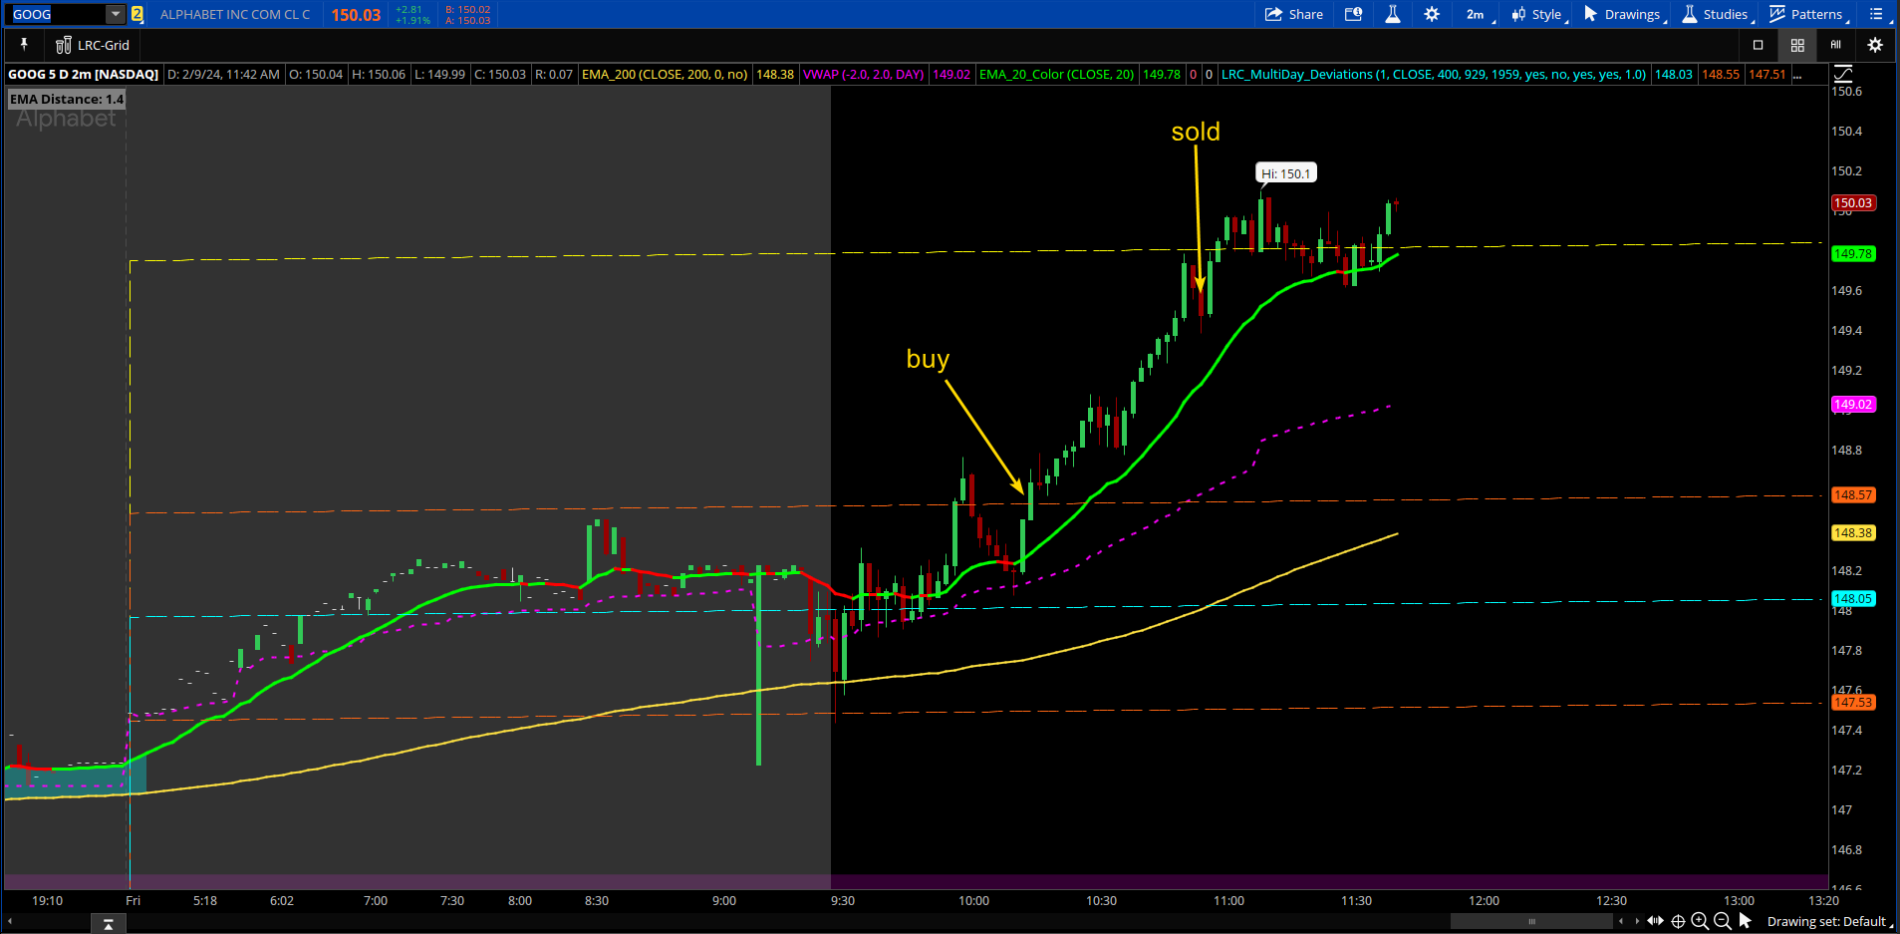Viewport: 1900px width, 934px height.
Task: Click the crosshair pan icon
Action: click(x=1678, y=921)
